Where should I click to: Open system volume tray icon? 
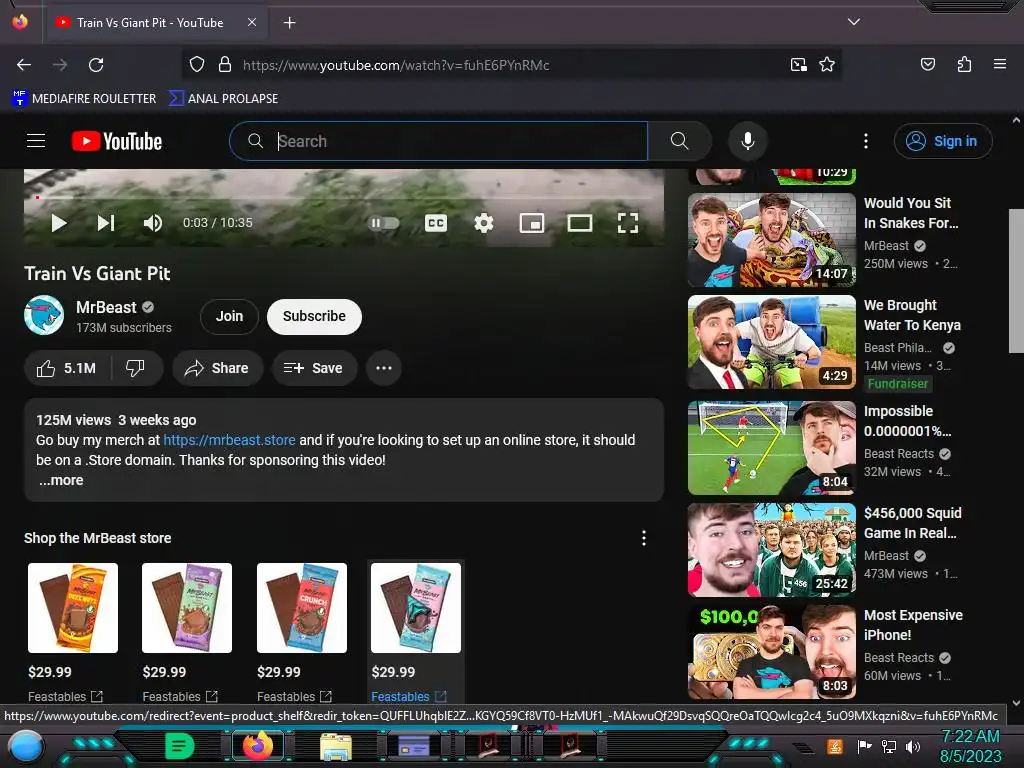click(912, 746)
